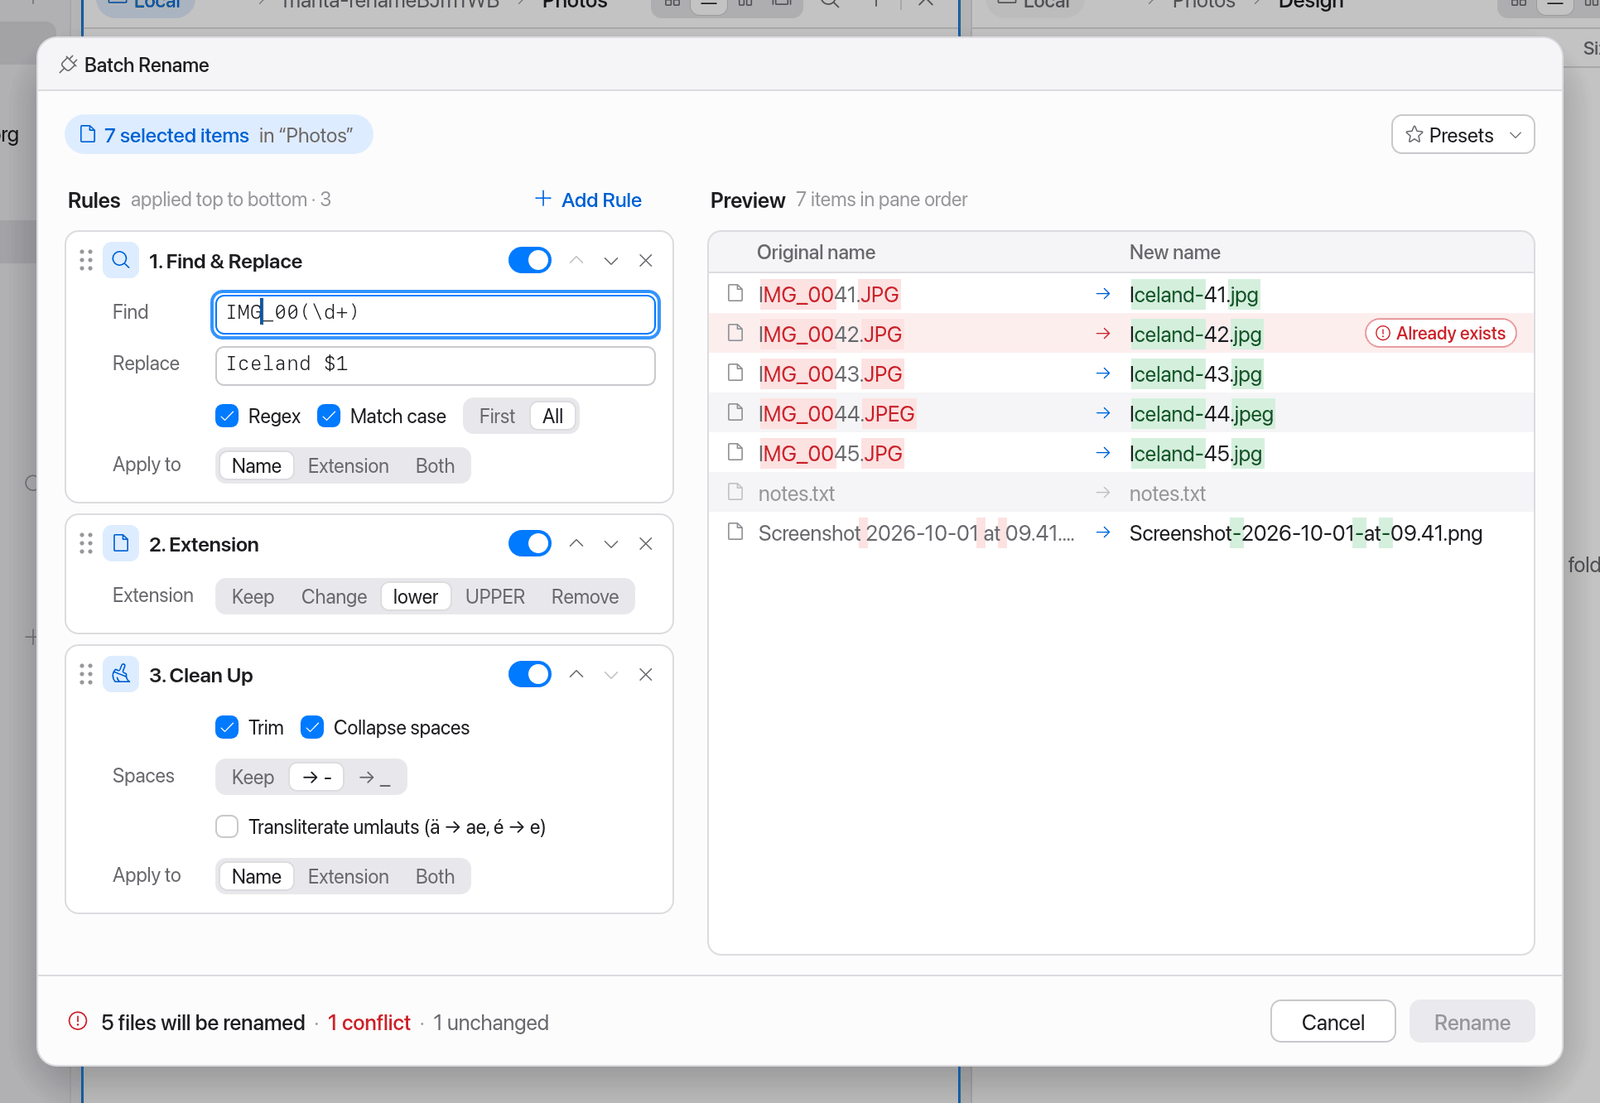The width and height of the screenshot is (1600, 1103).
Task: Click Add Rule
Action: [x=589, y=200]
